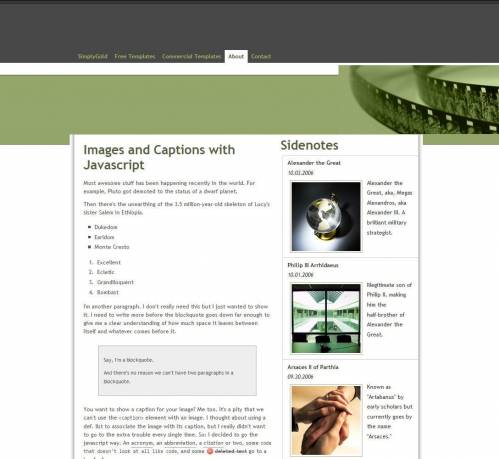
Task: Click the green office interior thumbnail
Action: click(326, 318)
